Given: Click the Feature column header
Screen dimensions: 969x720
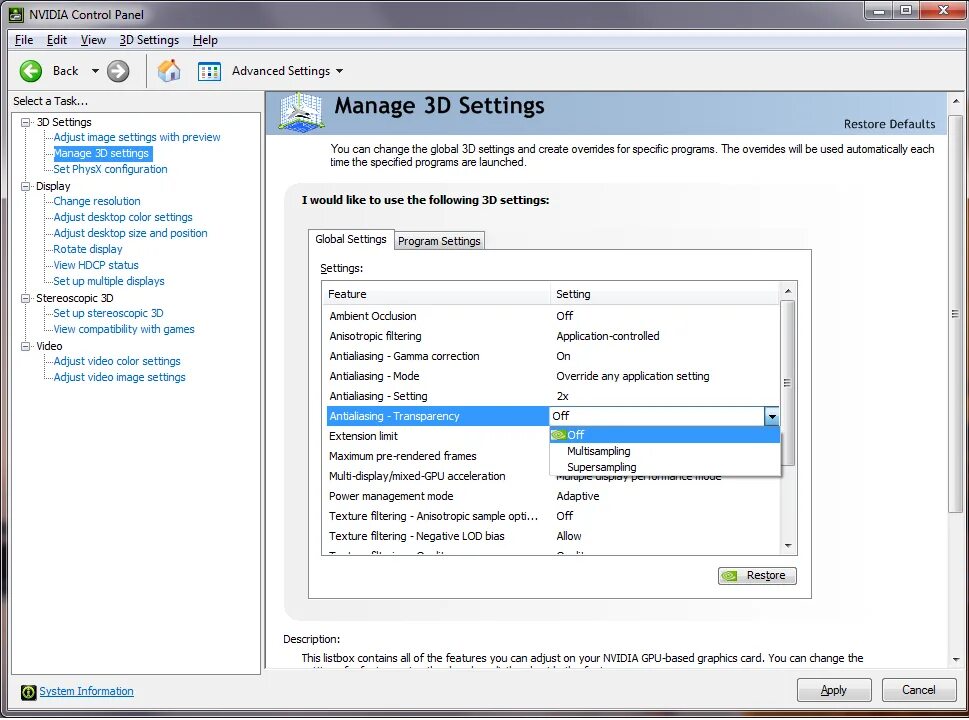Looking at the screenshot, I should (436, 295).
